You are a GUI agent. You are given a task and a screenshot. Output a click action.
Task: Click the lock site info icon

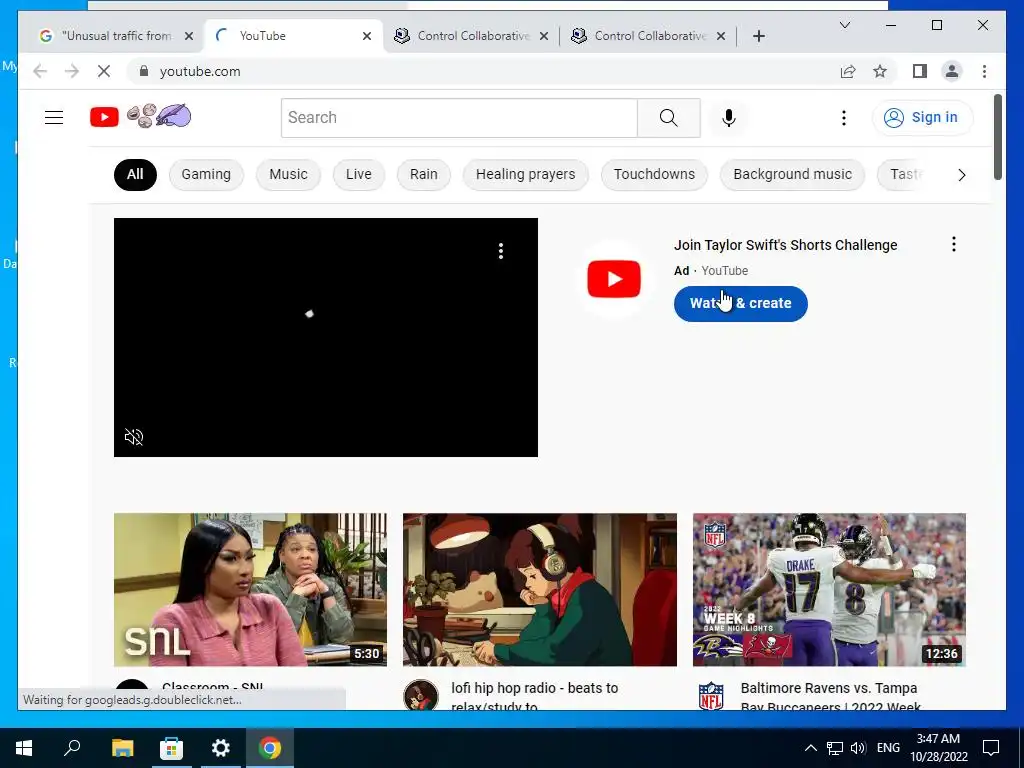point(144,71)
